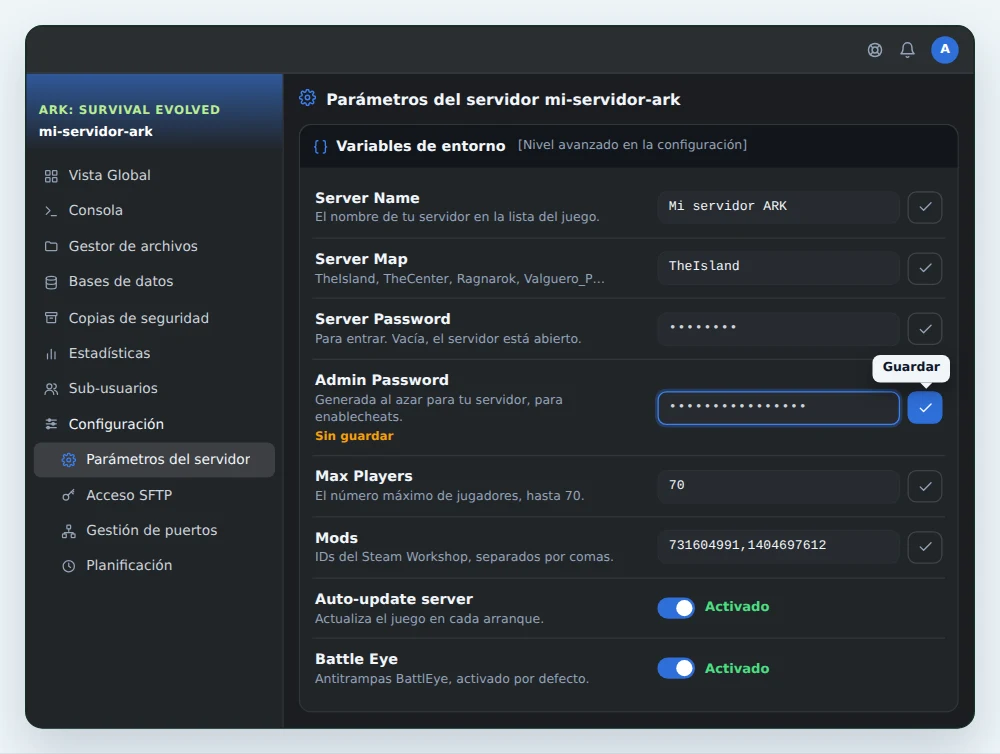Click the Server Name input field
The height and width of the screenshot is (754, 1000).
point(778,207)
